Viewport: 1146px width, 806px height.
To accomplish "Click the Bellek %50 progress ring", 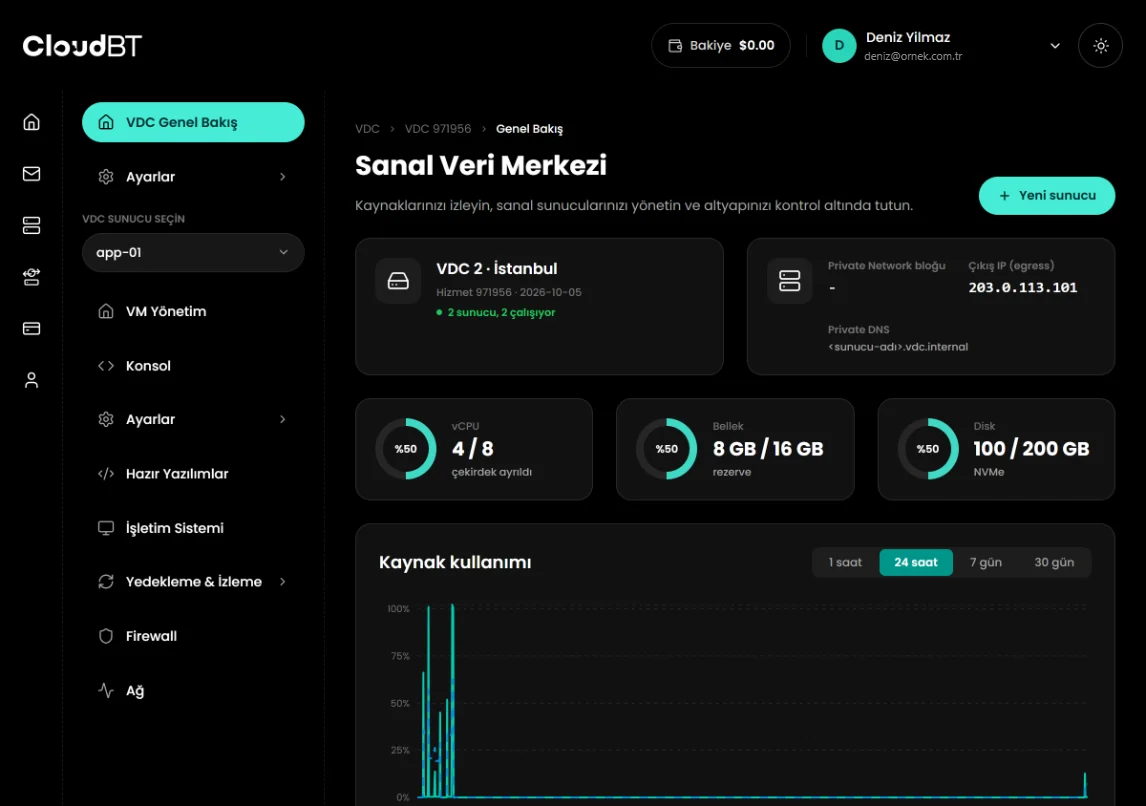I will (x=667, y=449).
